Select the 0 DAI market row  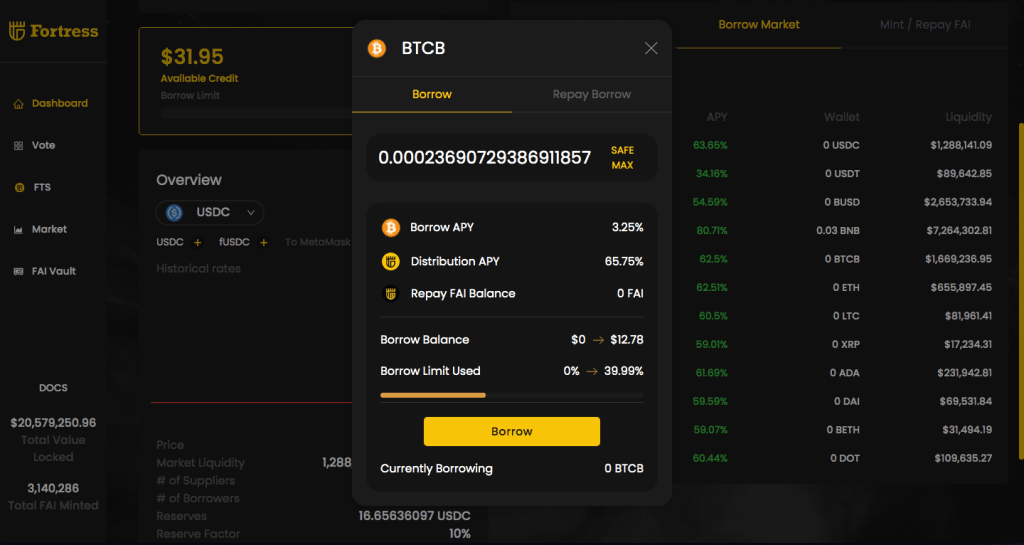(x=842, y=401)
